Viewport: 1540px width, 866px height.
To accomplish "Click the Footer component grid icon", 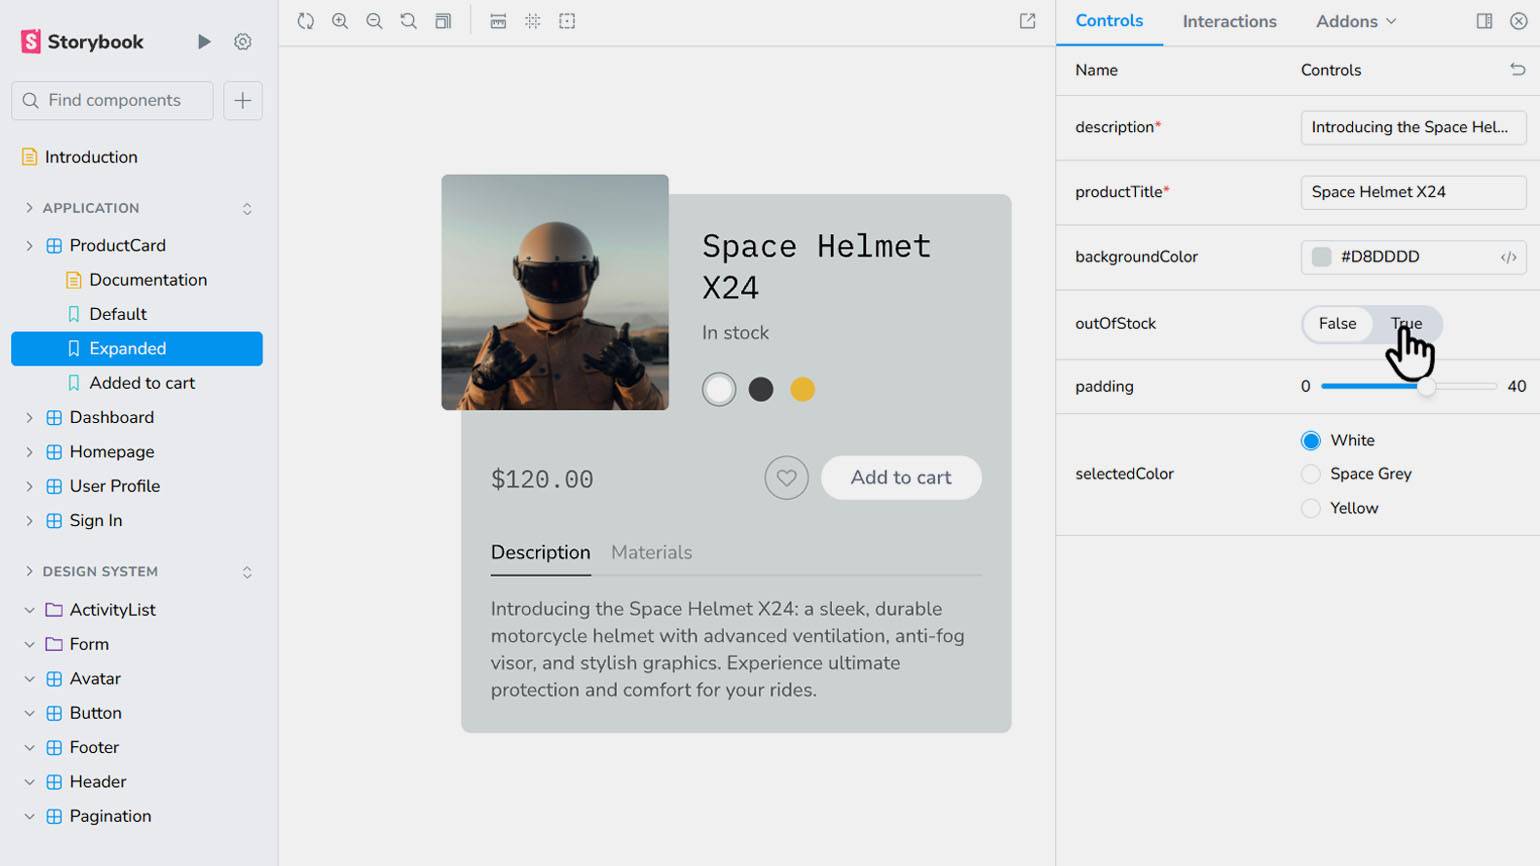I will pyautogui.click(x=54, y=747).
